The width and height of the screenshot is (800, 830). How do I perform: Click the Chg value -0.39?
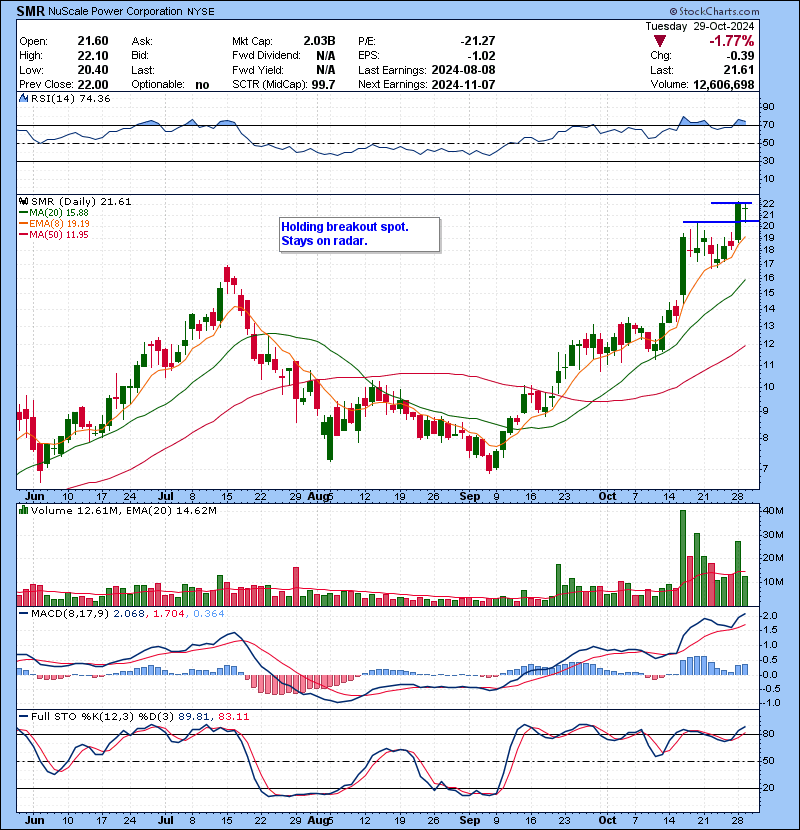(741, 56)
